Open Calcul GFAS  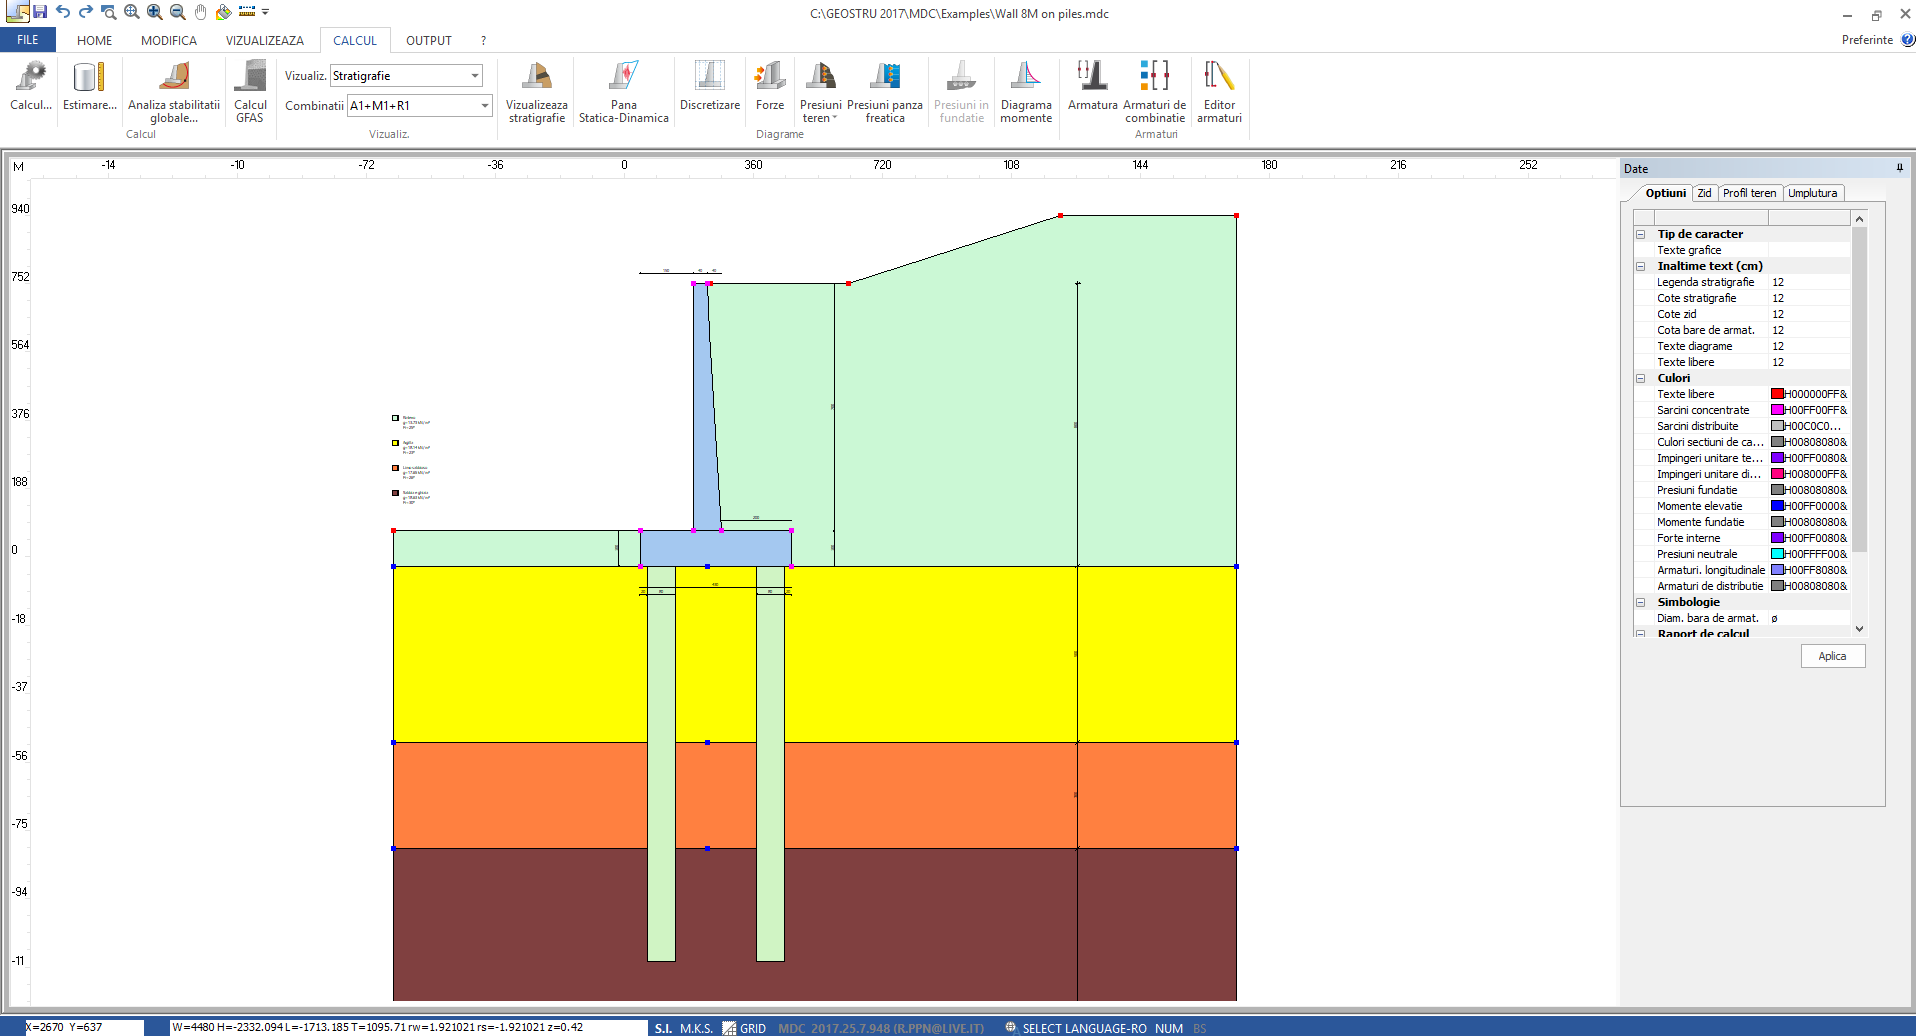[x=250, y=92]
